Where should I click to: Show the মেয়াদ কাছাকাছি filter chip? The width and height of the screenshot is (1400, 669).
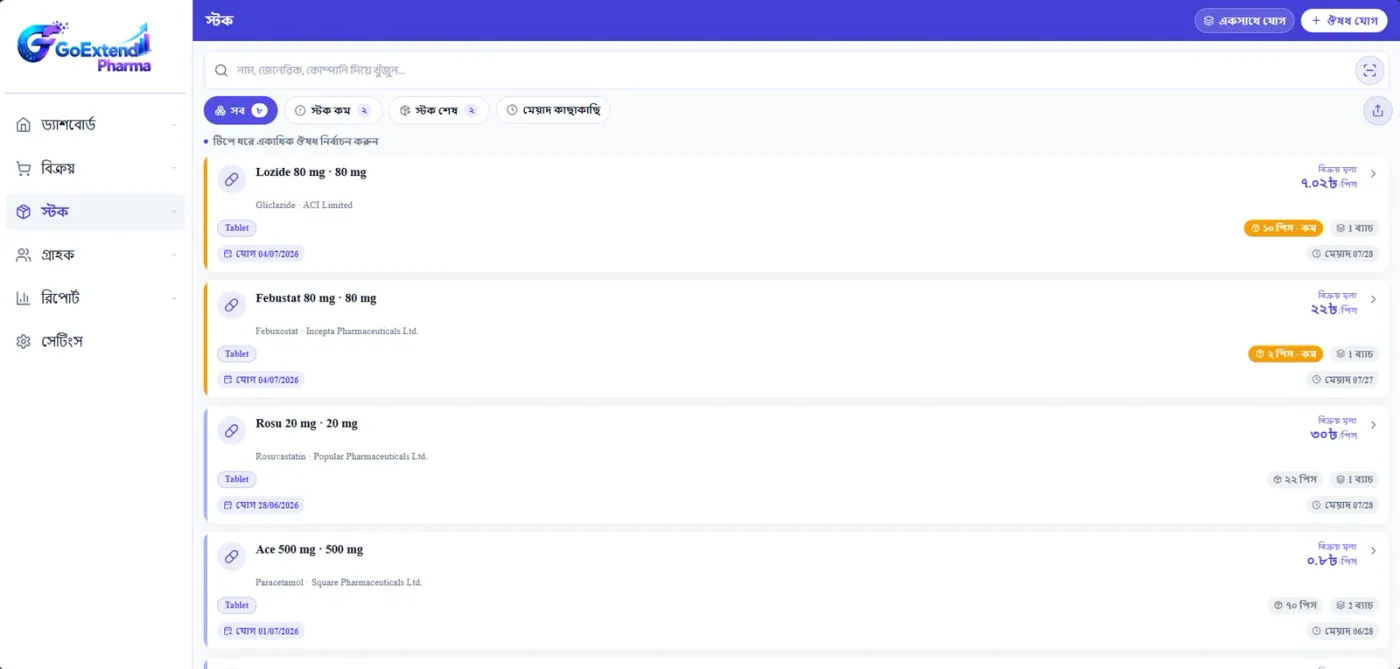click(553, 110)
